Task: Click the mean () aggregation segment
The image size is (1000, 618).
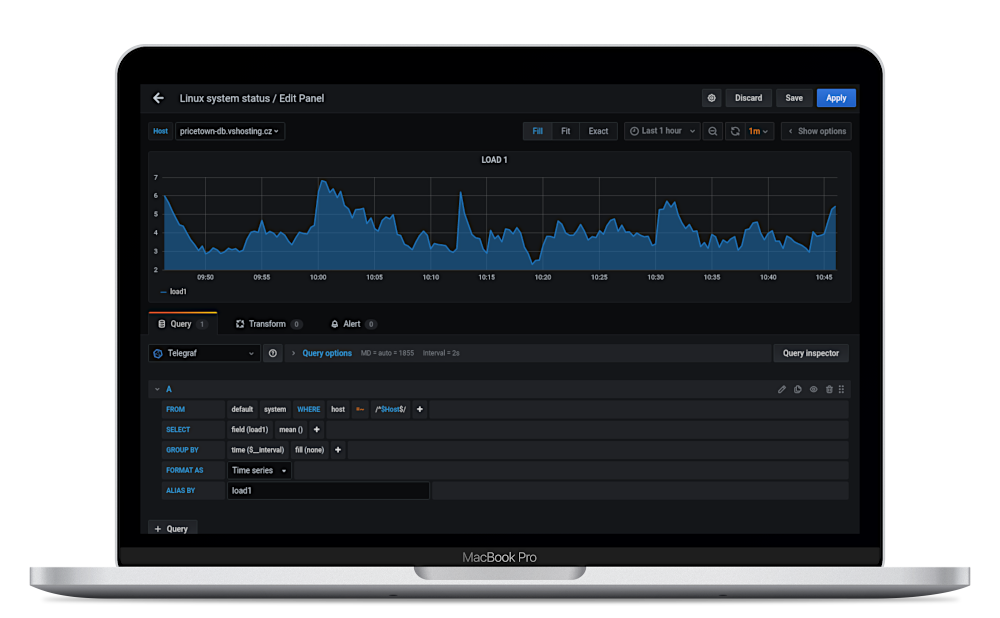Action: (291, 430)
